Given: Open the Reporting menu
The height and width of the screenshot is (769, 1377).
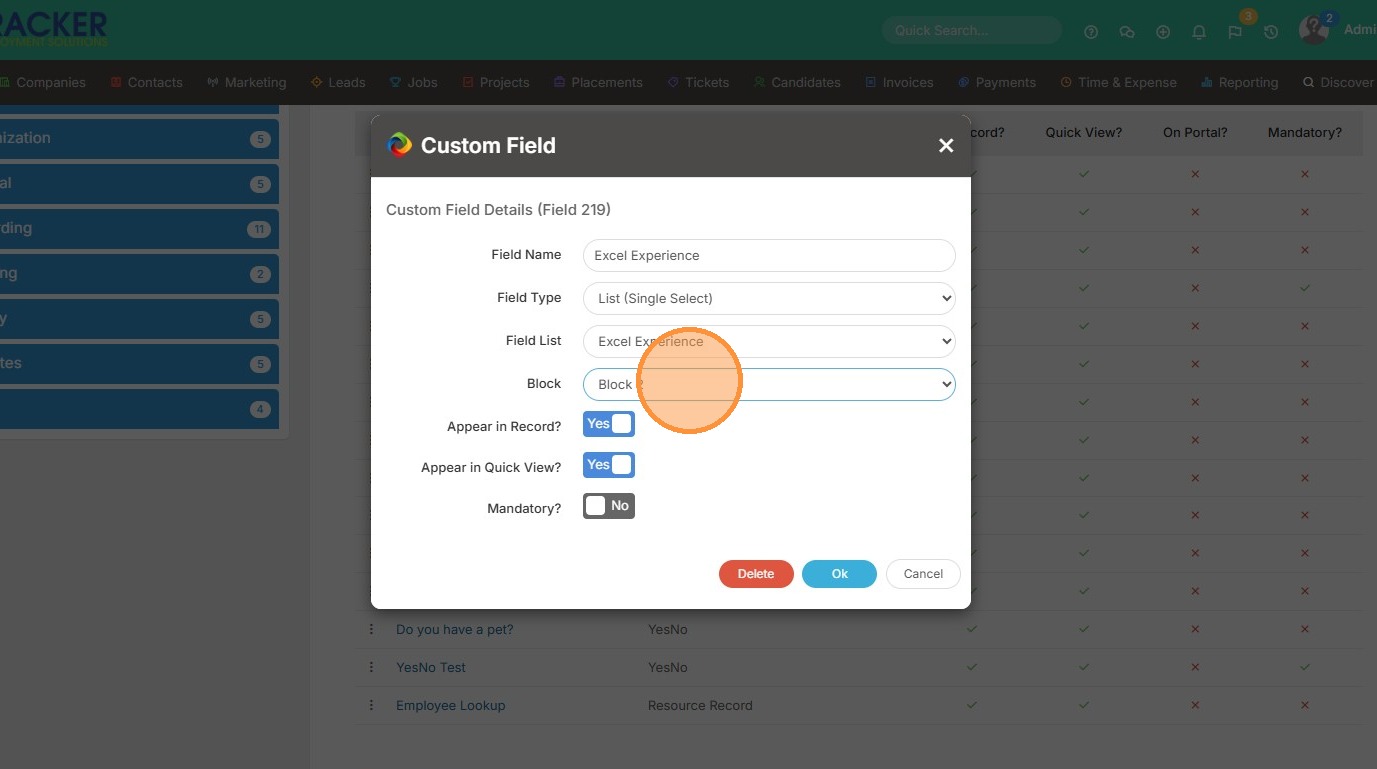Looking at the screenshot, I should point(1240,82).
